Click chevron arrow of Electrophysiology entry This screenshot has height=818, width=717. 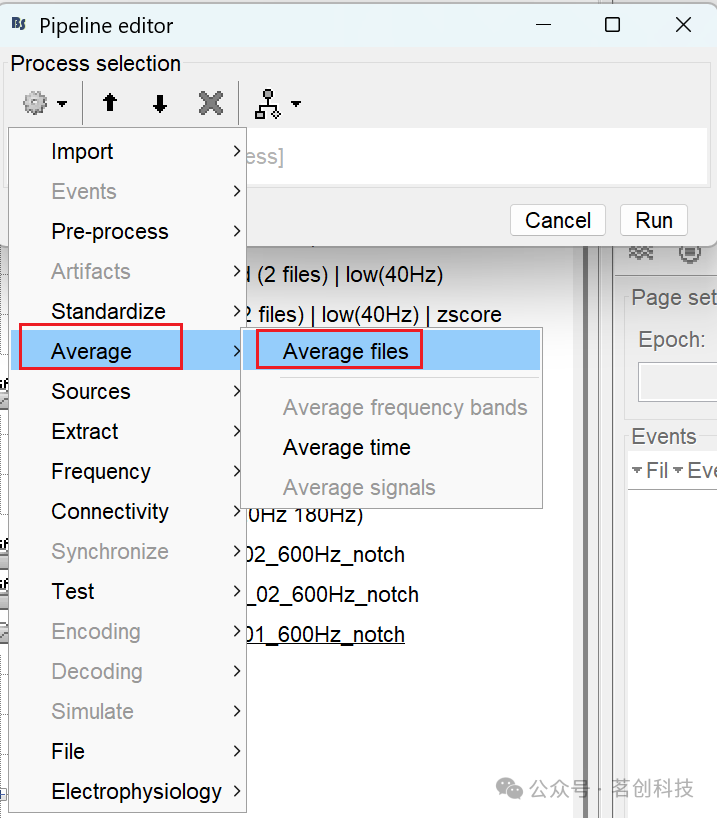(x=237, y=791)
